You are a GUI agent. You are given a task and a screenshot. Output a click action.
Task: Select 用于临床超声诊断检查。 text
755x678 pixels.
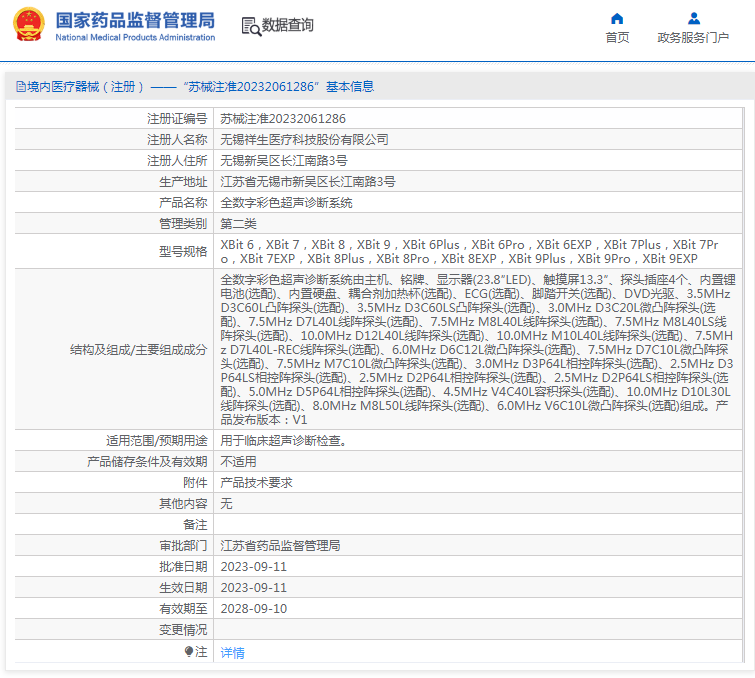(x=284, y=441)
